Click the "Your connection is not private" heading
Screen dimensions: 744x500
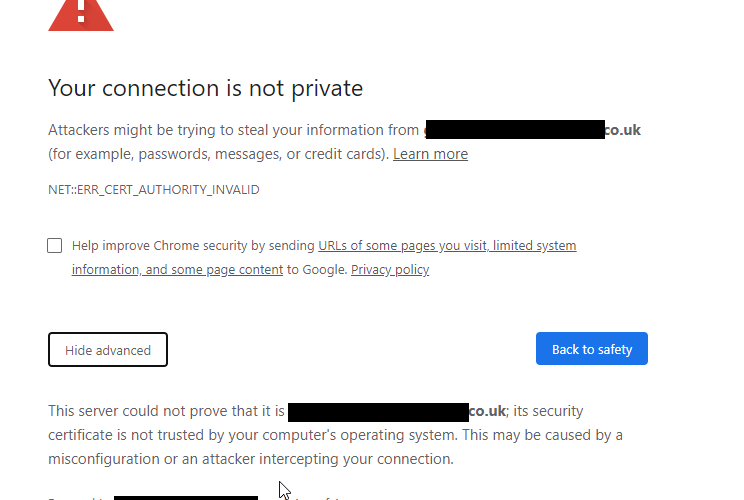(205, 88)
